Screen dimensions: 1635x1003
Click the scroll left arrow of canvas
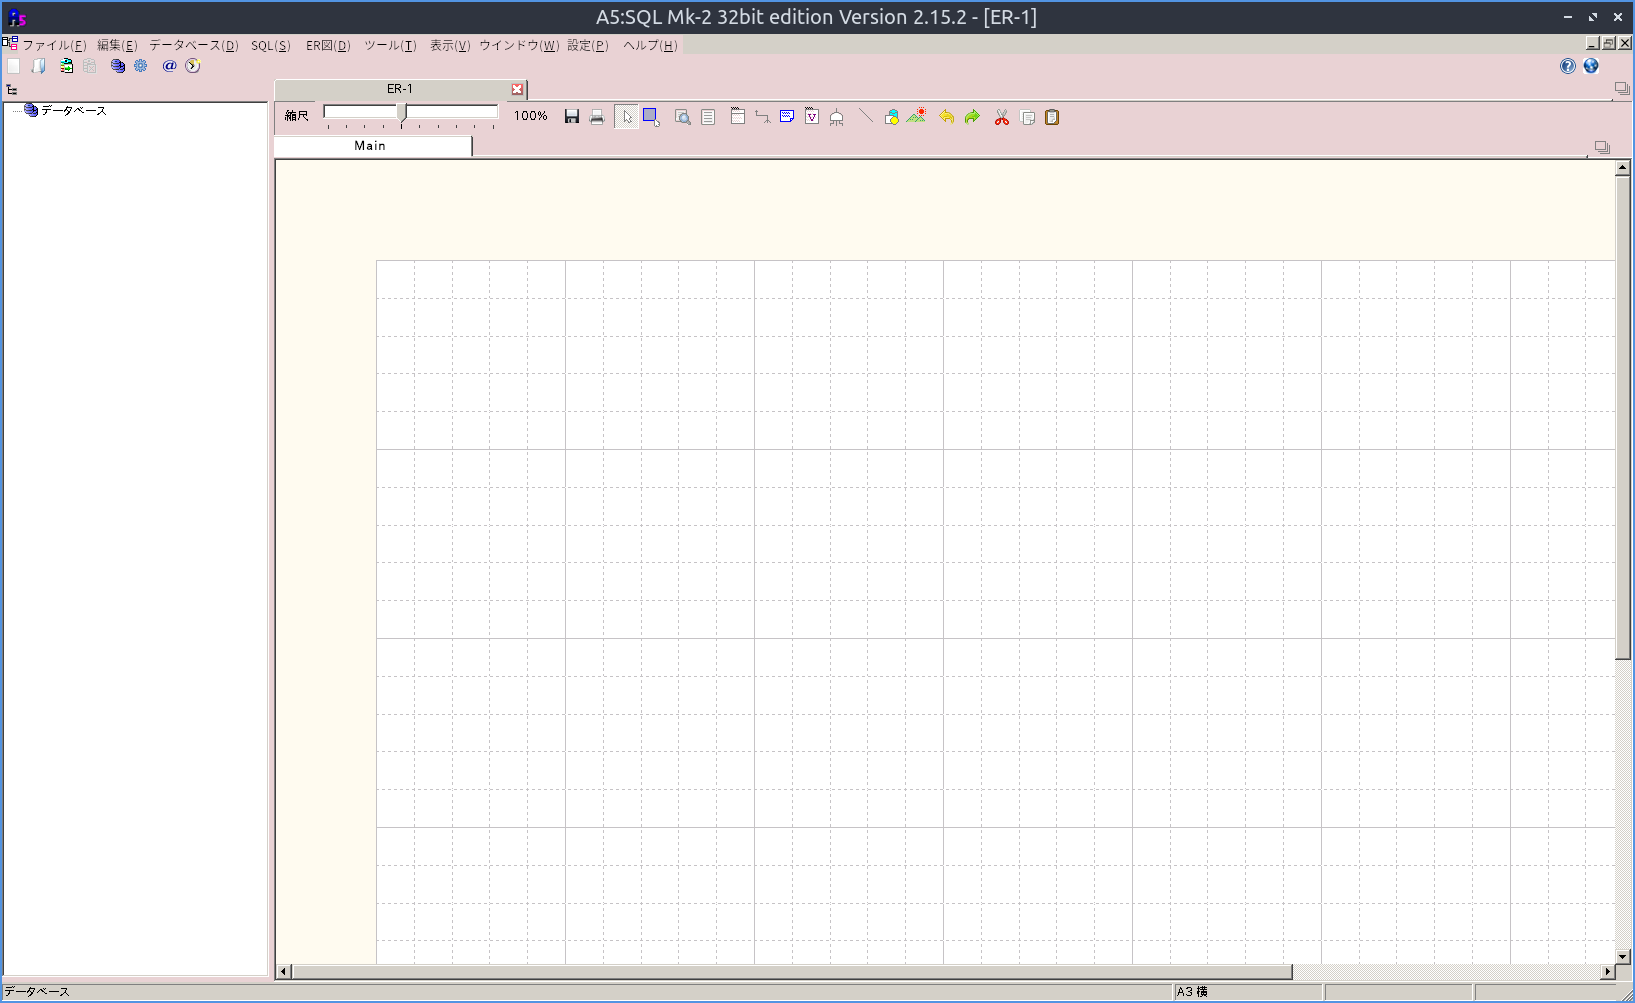(284, 972)
